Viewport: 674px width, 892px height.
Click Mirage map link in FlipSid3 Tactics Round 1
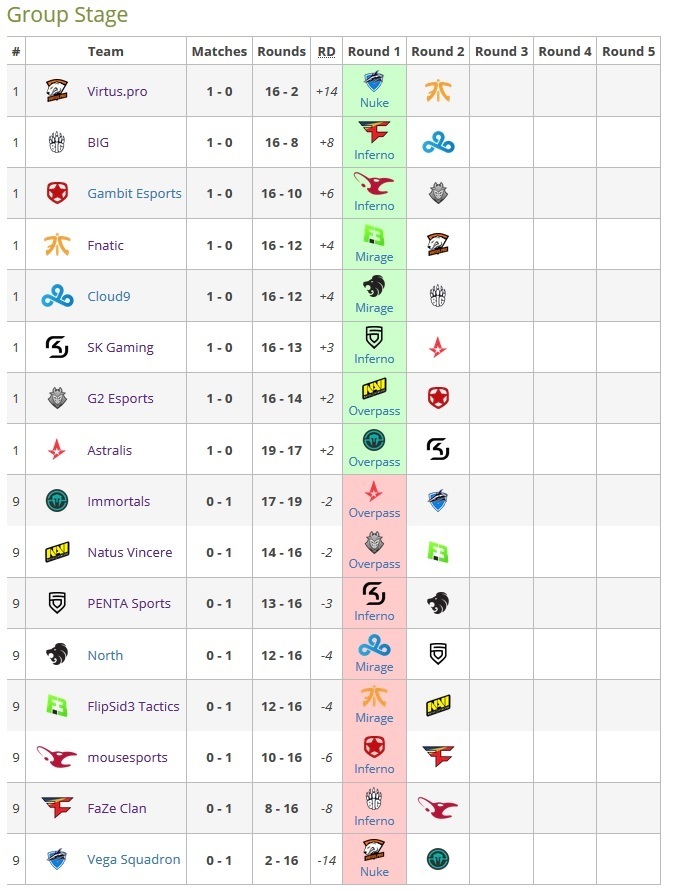tap(374, 718)
